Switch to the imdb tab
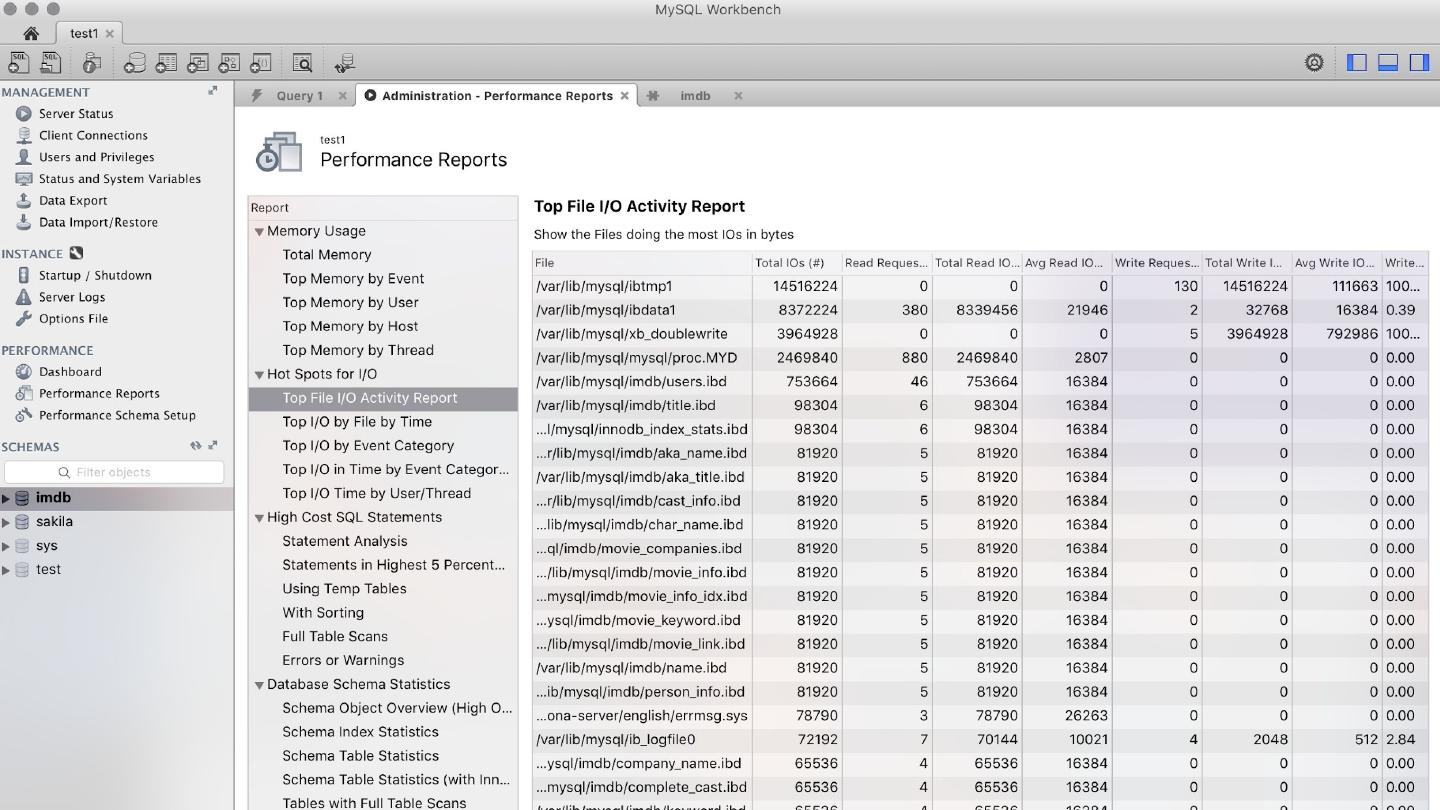 695,96
